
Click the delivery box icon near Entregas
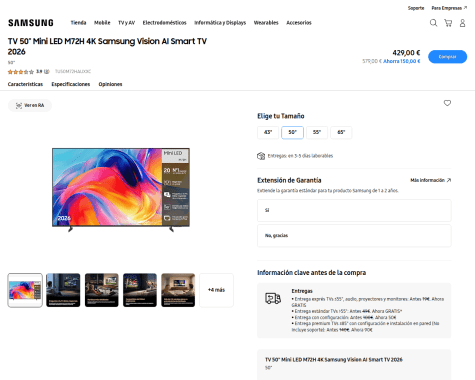click(x=261, y=156)
